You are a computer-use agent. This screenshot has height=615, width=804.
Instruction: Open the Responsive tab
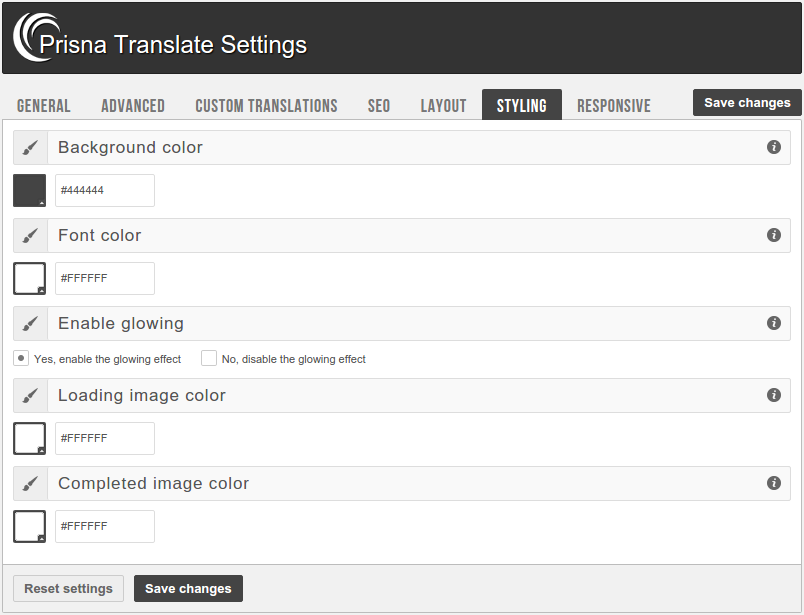coord(614,106)
